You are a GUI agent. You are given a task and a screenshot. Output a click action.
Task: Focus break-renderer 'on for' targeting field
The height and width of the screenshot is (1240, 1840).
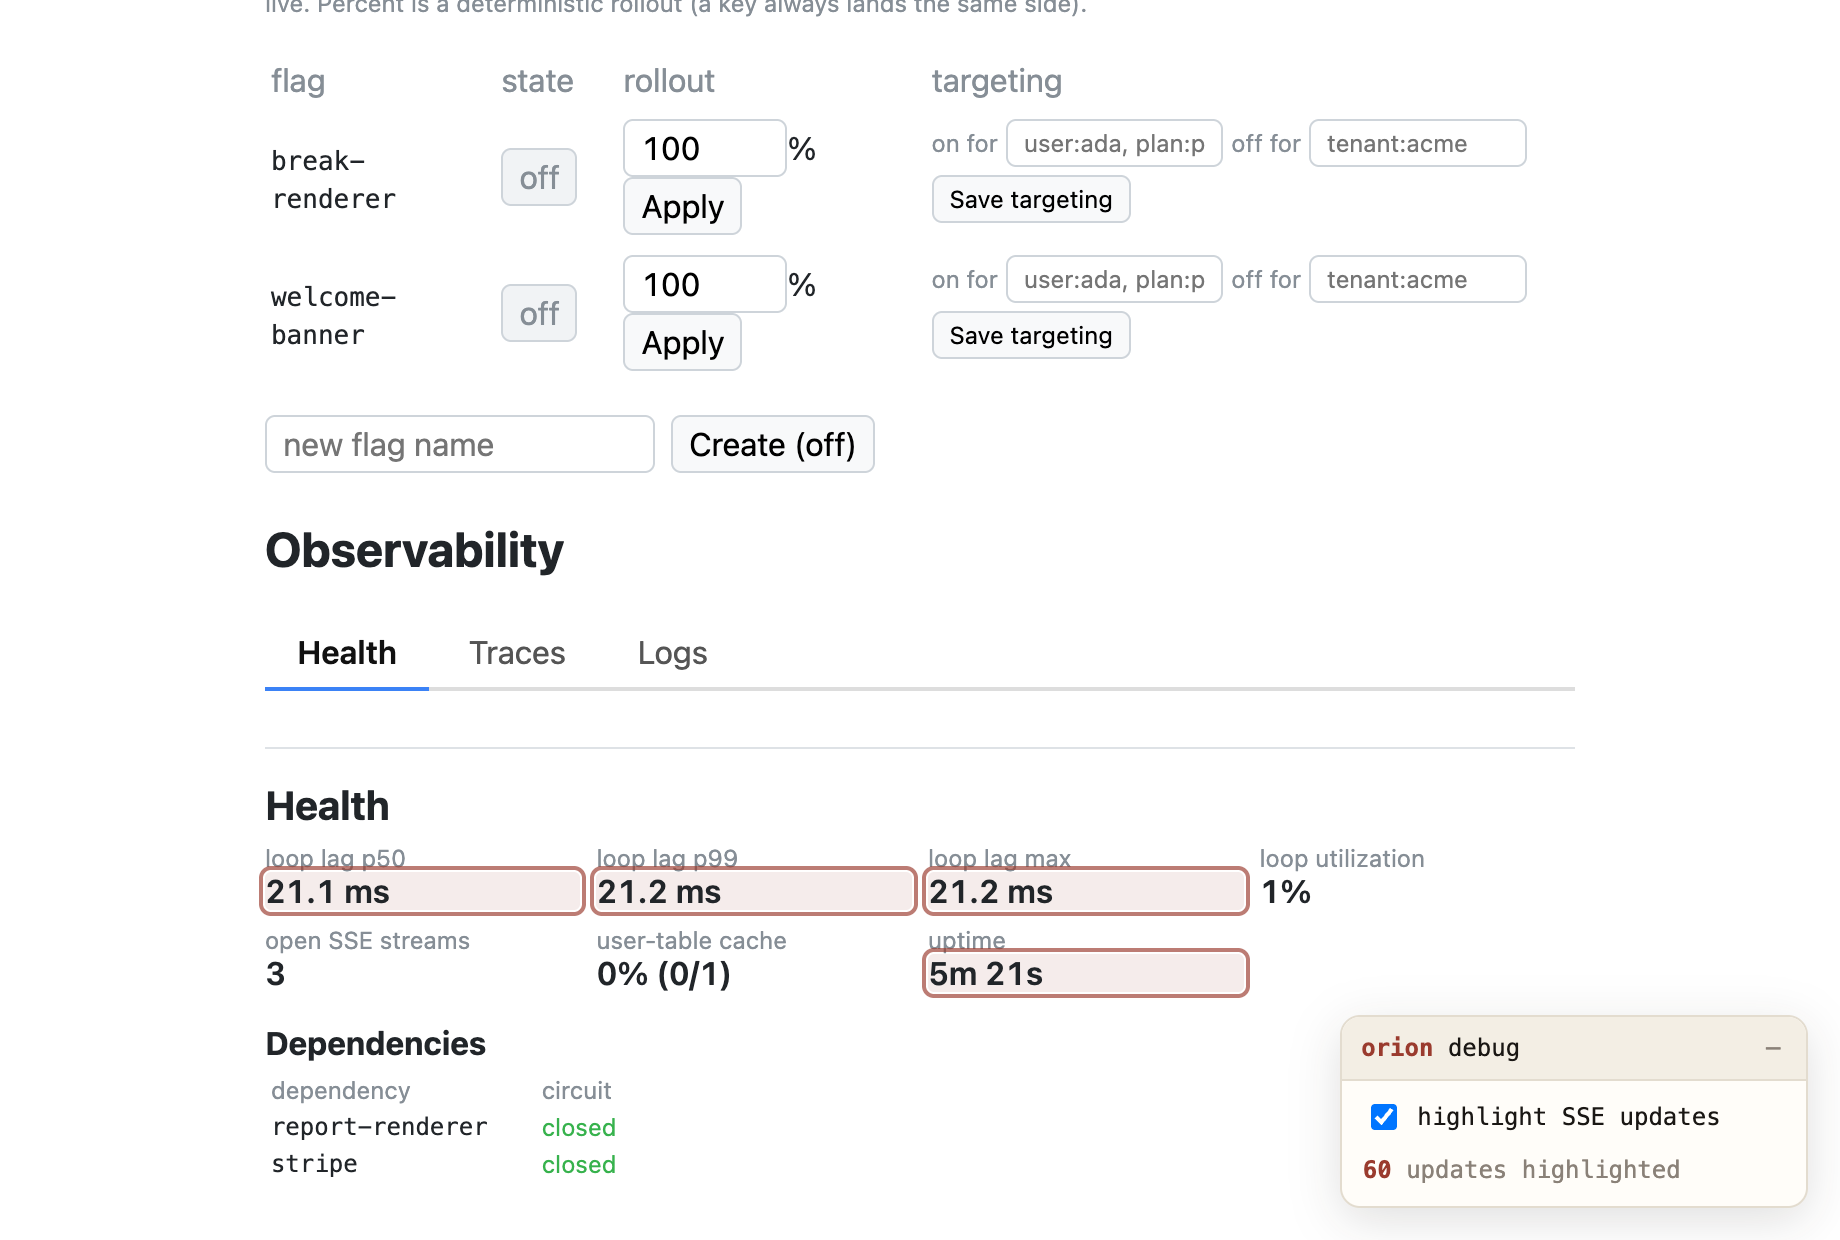tap(1114, 143)
